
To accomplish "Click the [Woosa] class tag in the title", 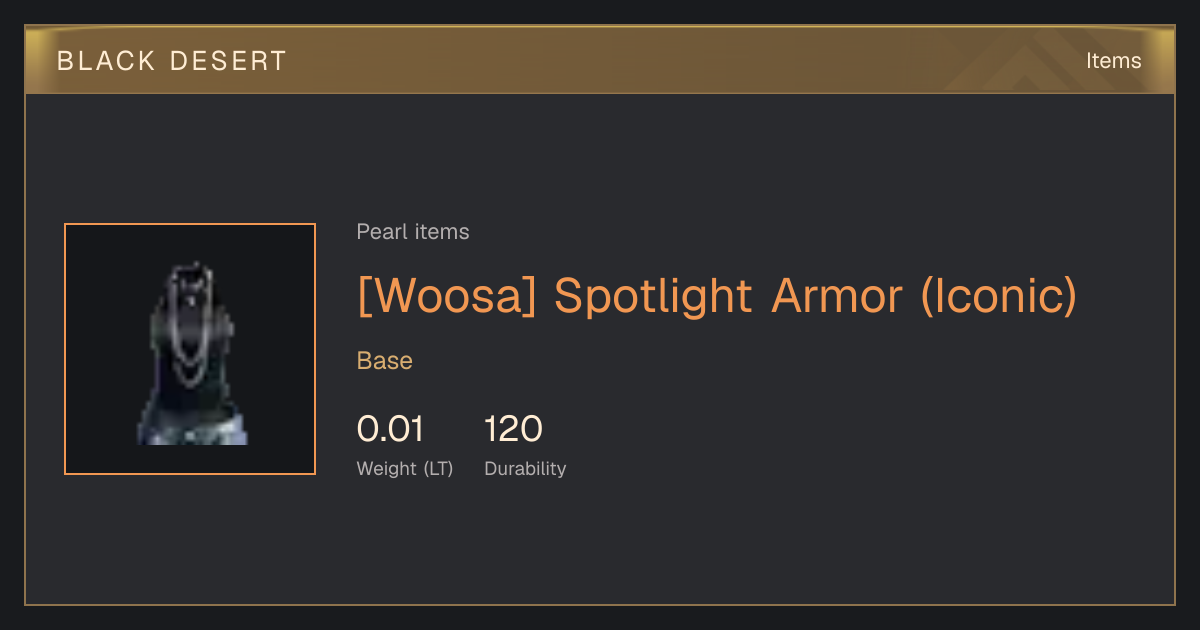I will point(447,295).
